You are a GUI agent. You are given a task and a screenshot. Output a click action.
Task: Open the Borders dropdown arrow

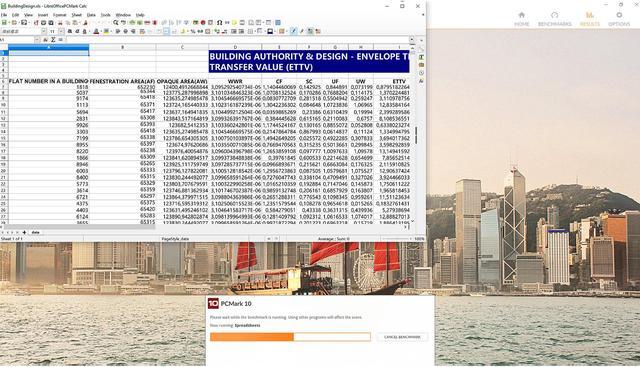256,31
